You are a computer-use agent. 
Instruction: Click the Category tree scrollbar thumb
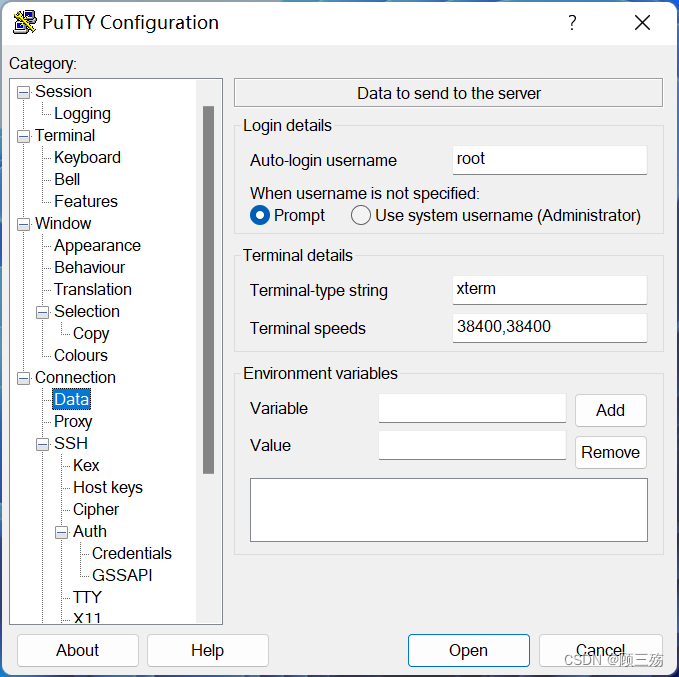point(208,290)
